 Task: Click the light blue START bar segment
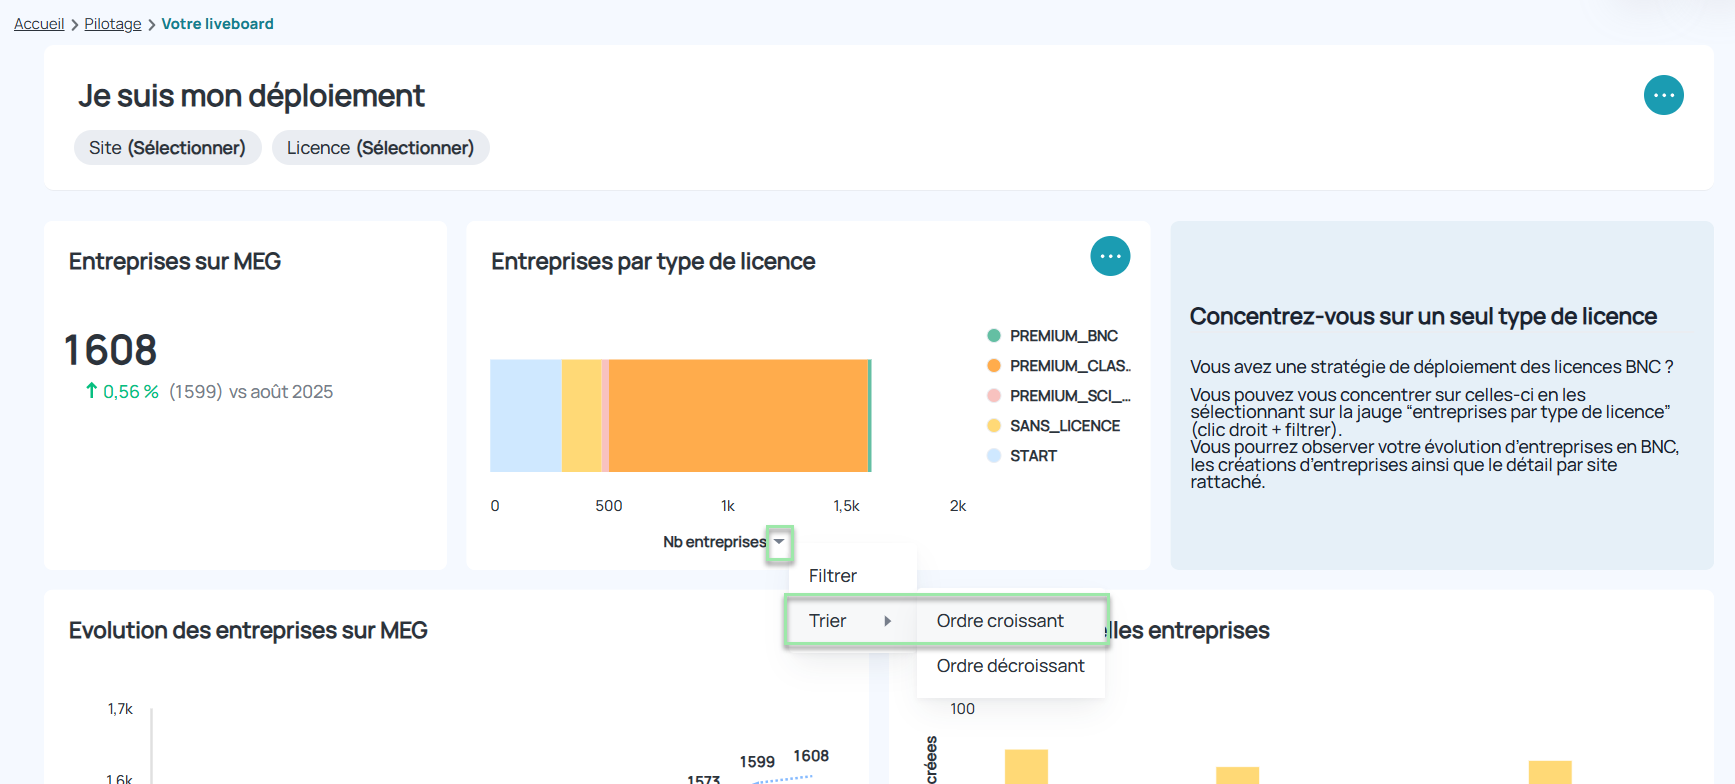point(526,416)
